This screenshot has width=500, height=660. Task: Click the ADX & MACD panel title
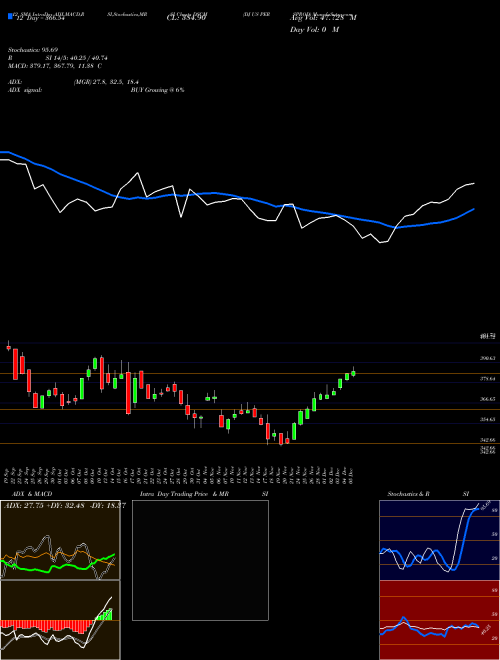pyautogui.click(x=32, y=494)
